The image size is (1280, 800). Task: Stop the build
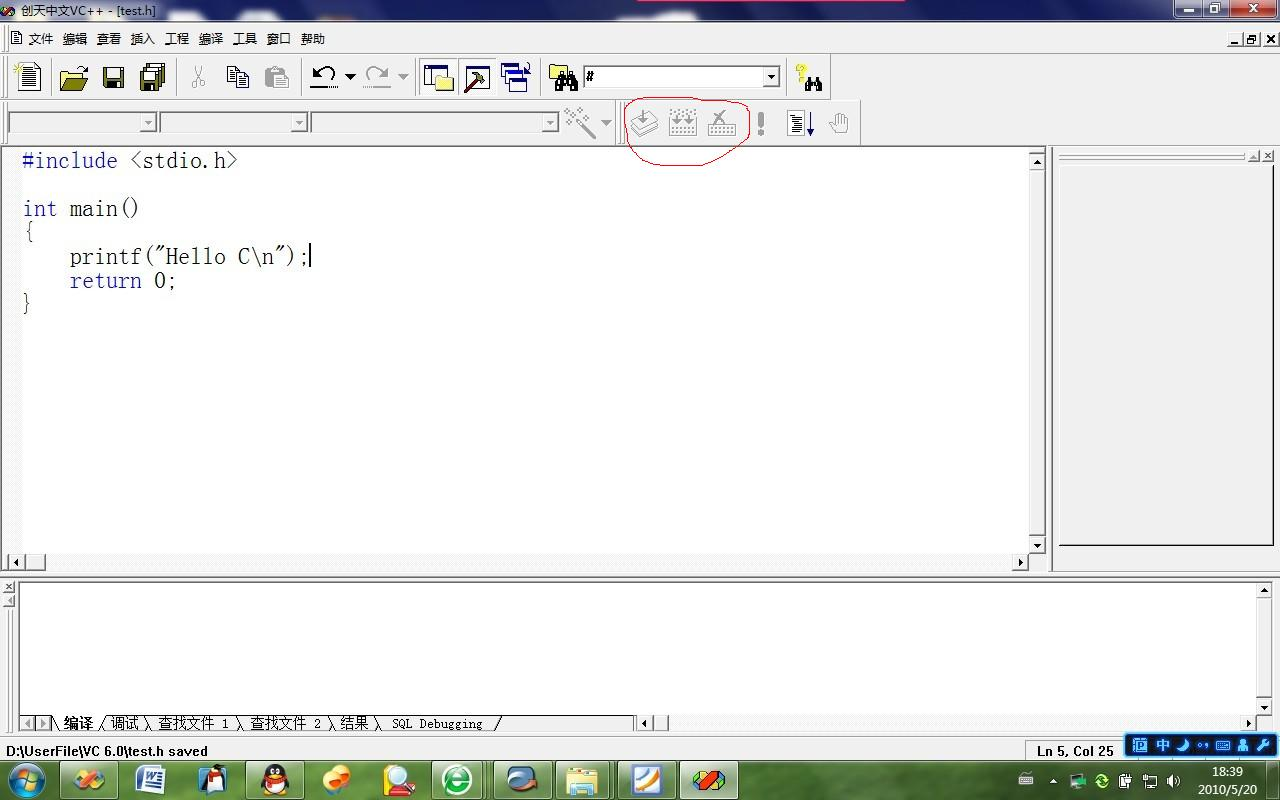click(x=722, y=123)
